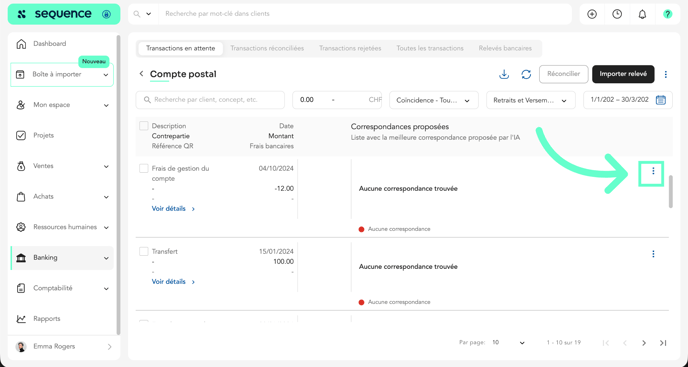Image resolution: width=688 pixels, height=367 pixels.
Task: Open the add new plus icon
Action: 592,14
